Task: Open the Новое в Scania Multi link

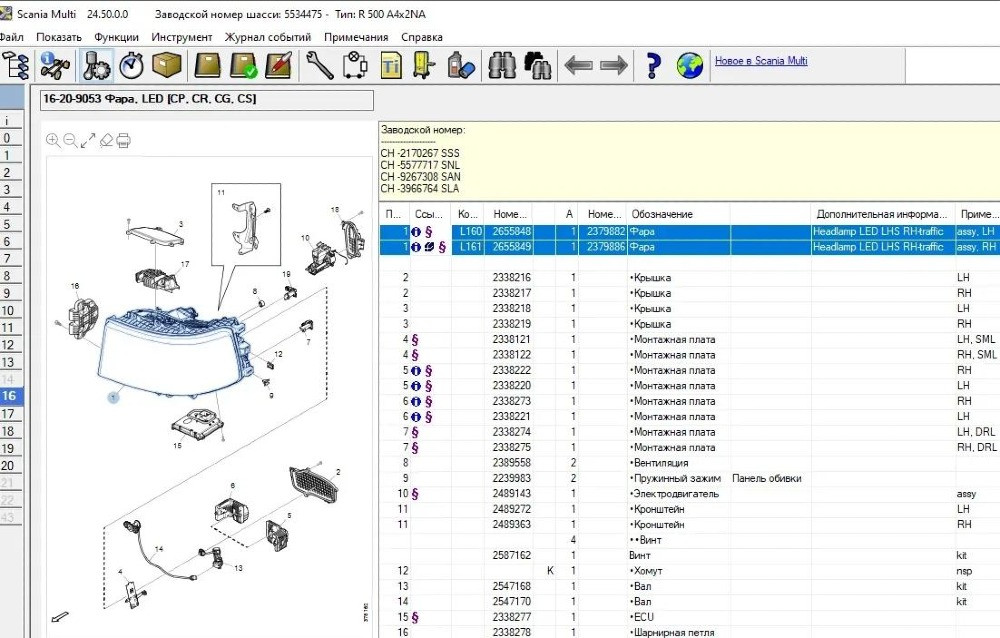Action: point(761,61)
